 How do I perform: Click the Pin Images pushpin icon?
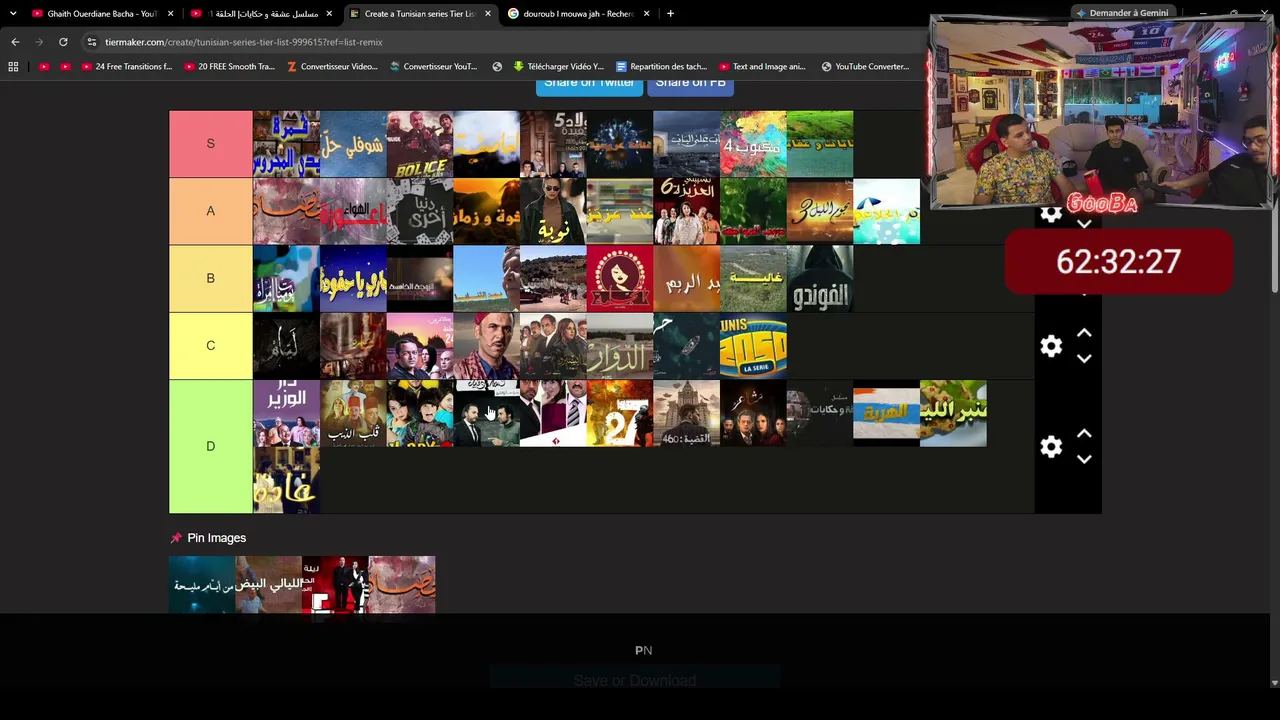(x=176, y=538)
